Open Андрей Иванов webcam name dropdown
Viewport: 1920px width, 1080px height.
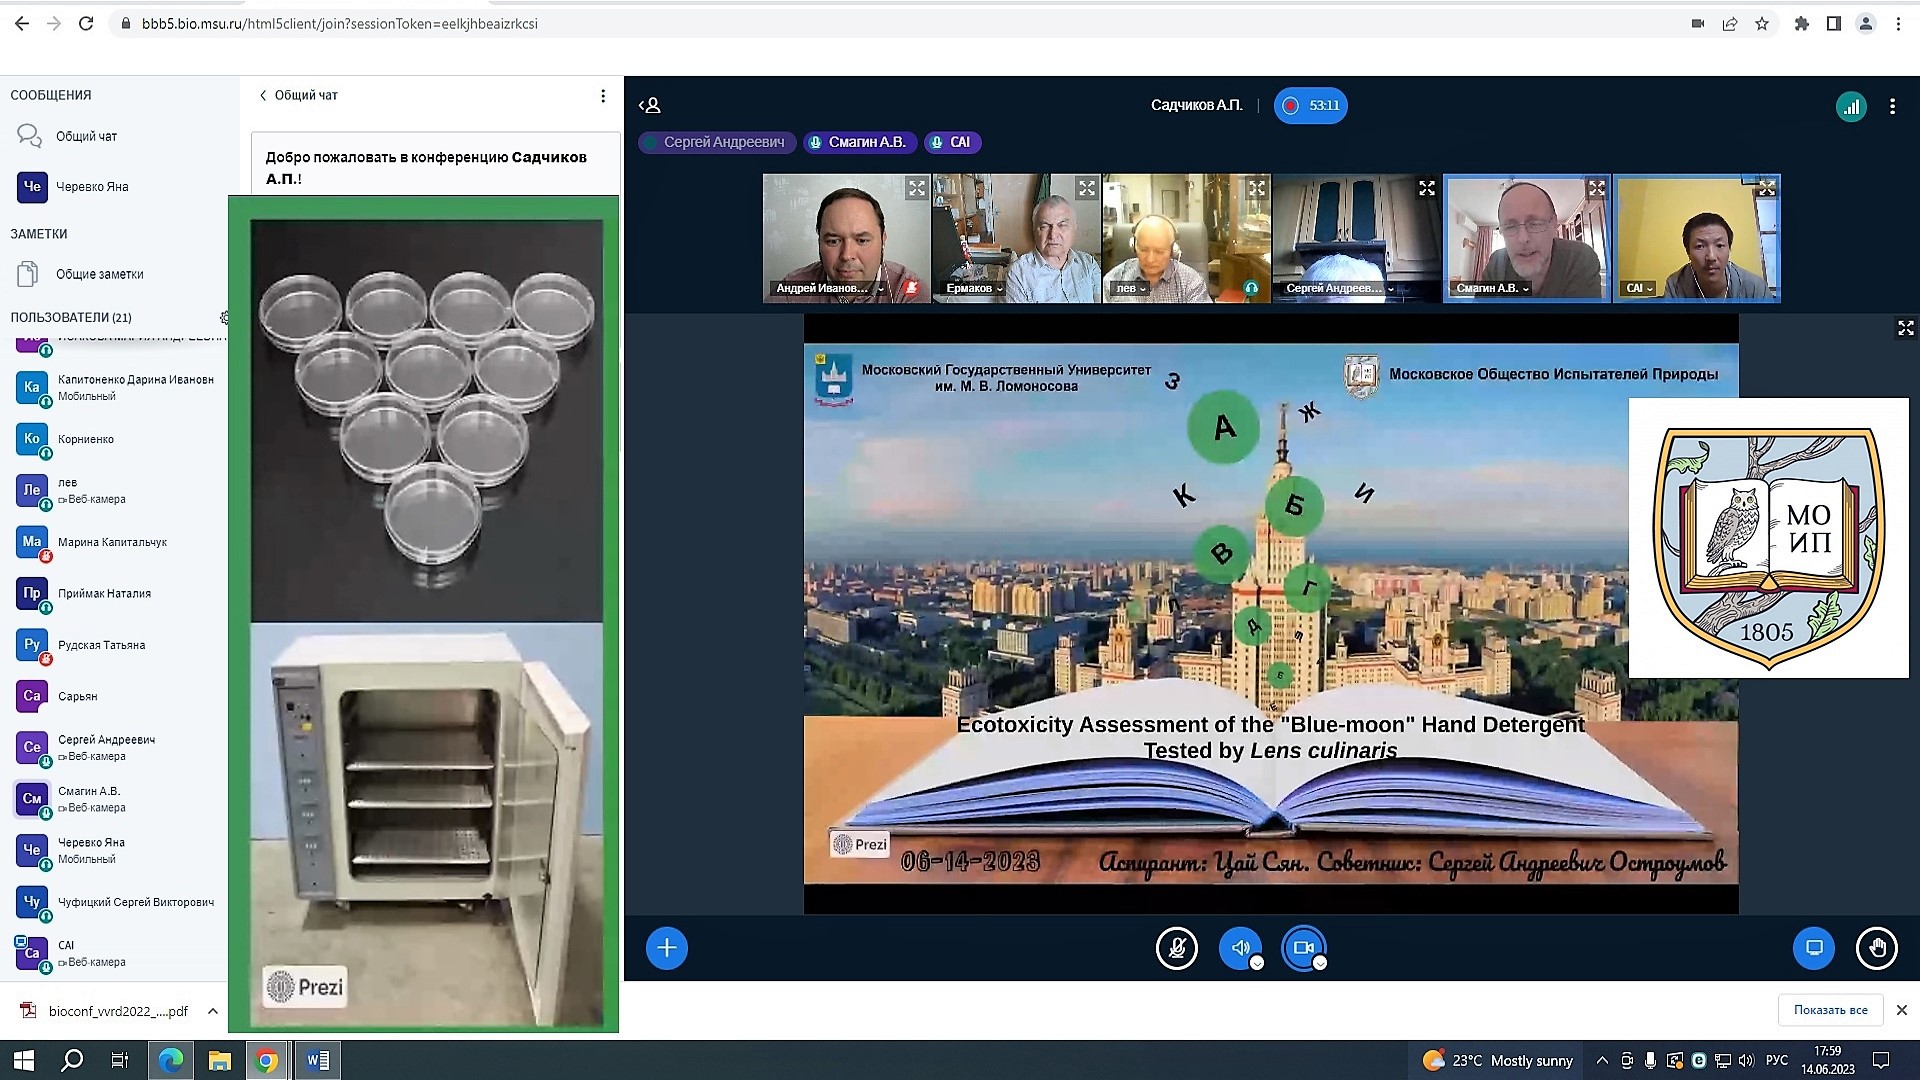[829, 288]
